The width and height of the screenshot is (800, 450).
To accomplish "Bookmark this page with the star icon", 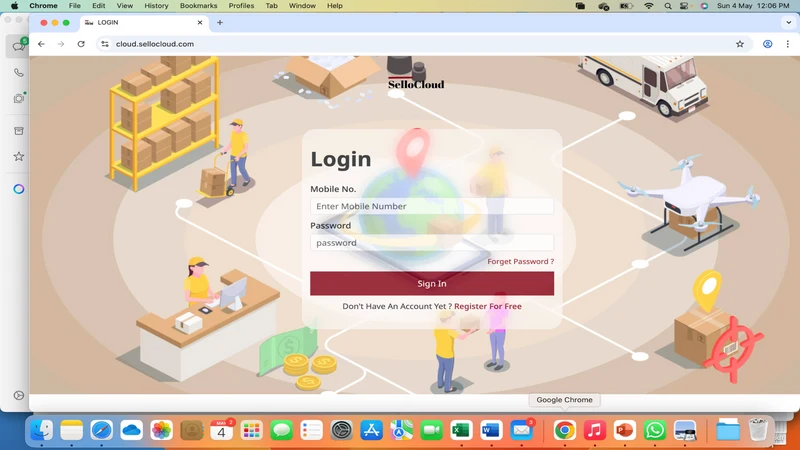I will (x=740, y=44).
